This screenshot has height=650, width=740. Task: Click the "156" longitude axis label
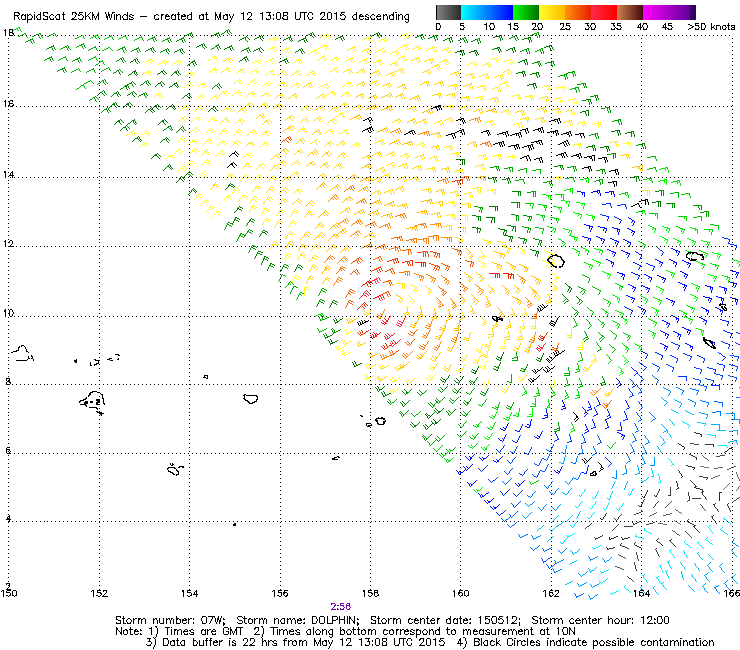[280, 593]
